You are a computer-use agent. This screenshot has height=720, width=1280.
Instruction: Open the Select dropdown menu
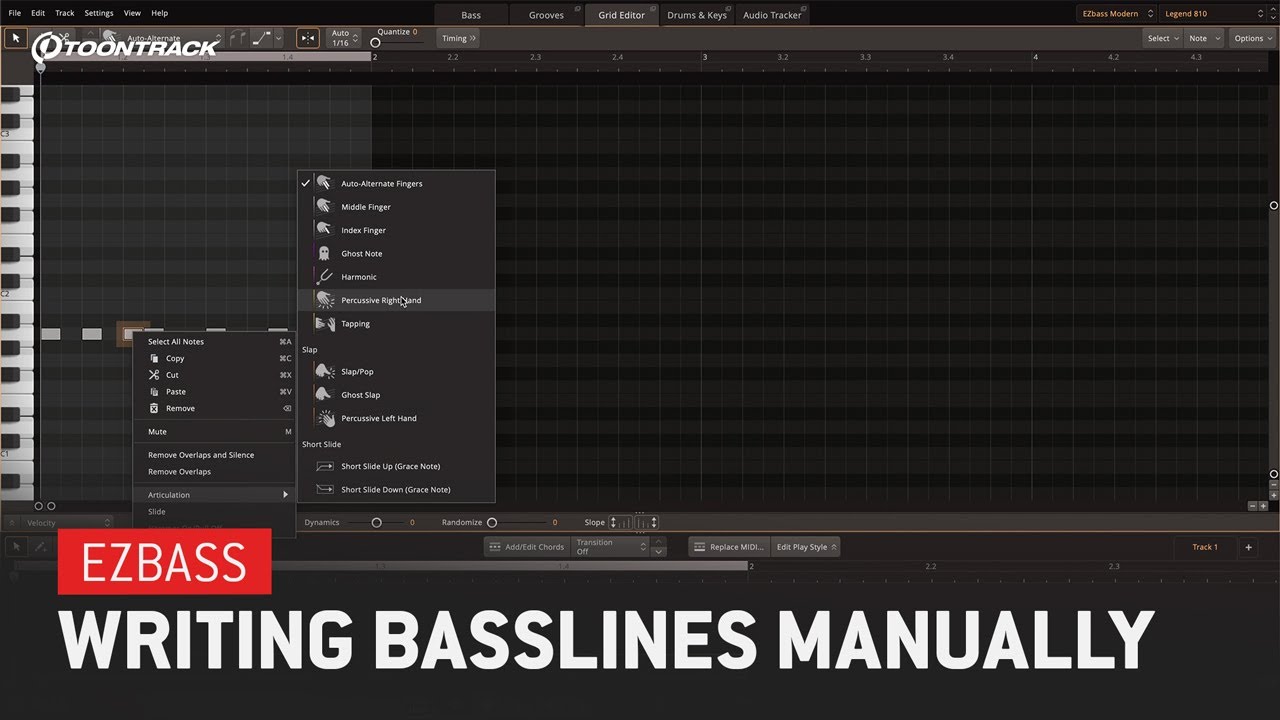1163,38
